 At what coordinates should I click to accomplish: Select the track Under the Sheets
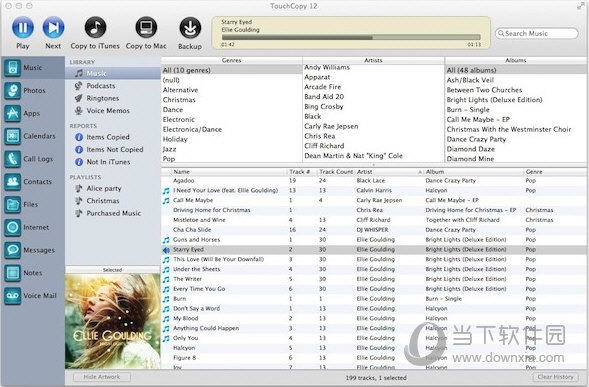coord(374,269)
